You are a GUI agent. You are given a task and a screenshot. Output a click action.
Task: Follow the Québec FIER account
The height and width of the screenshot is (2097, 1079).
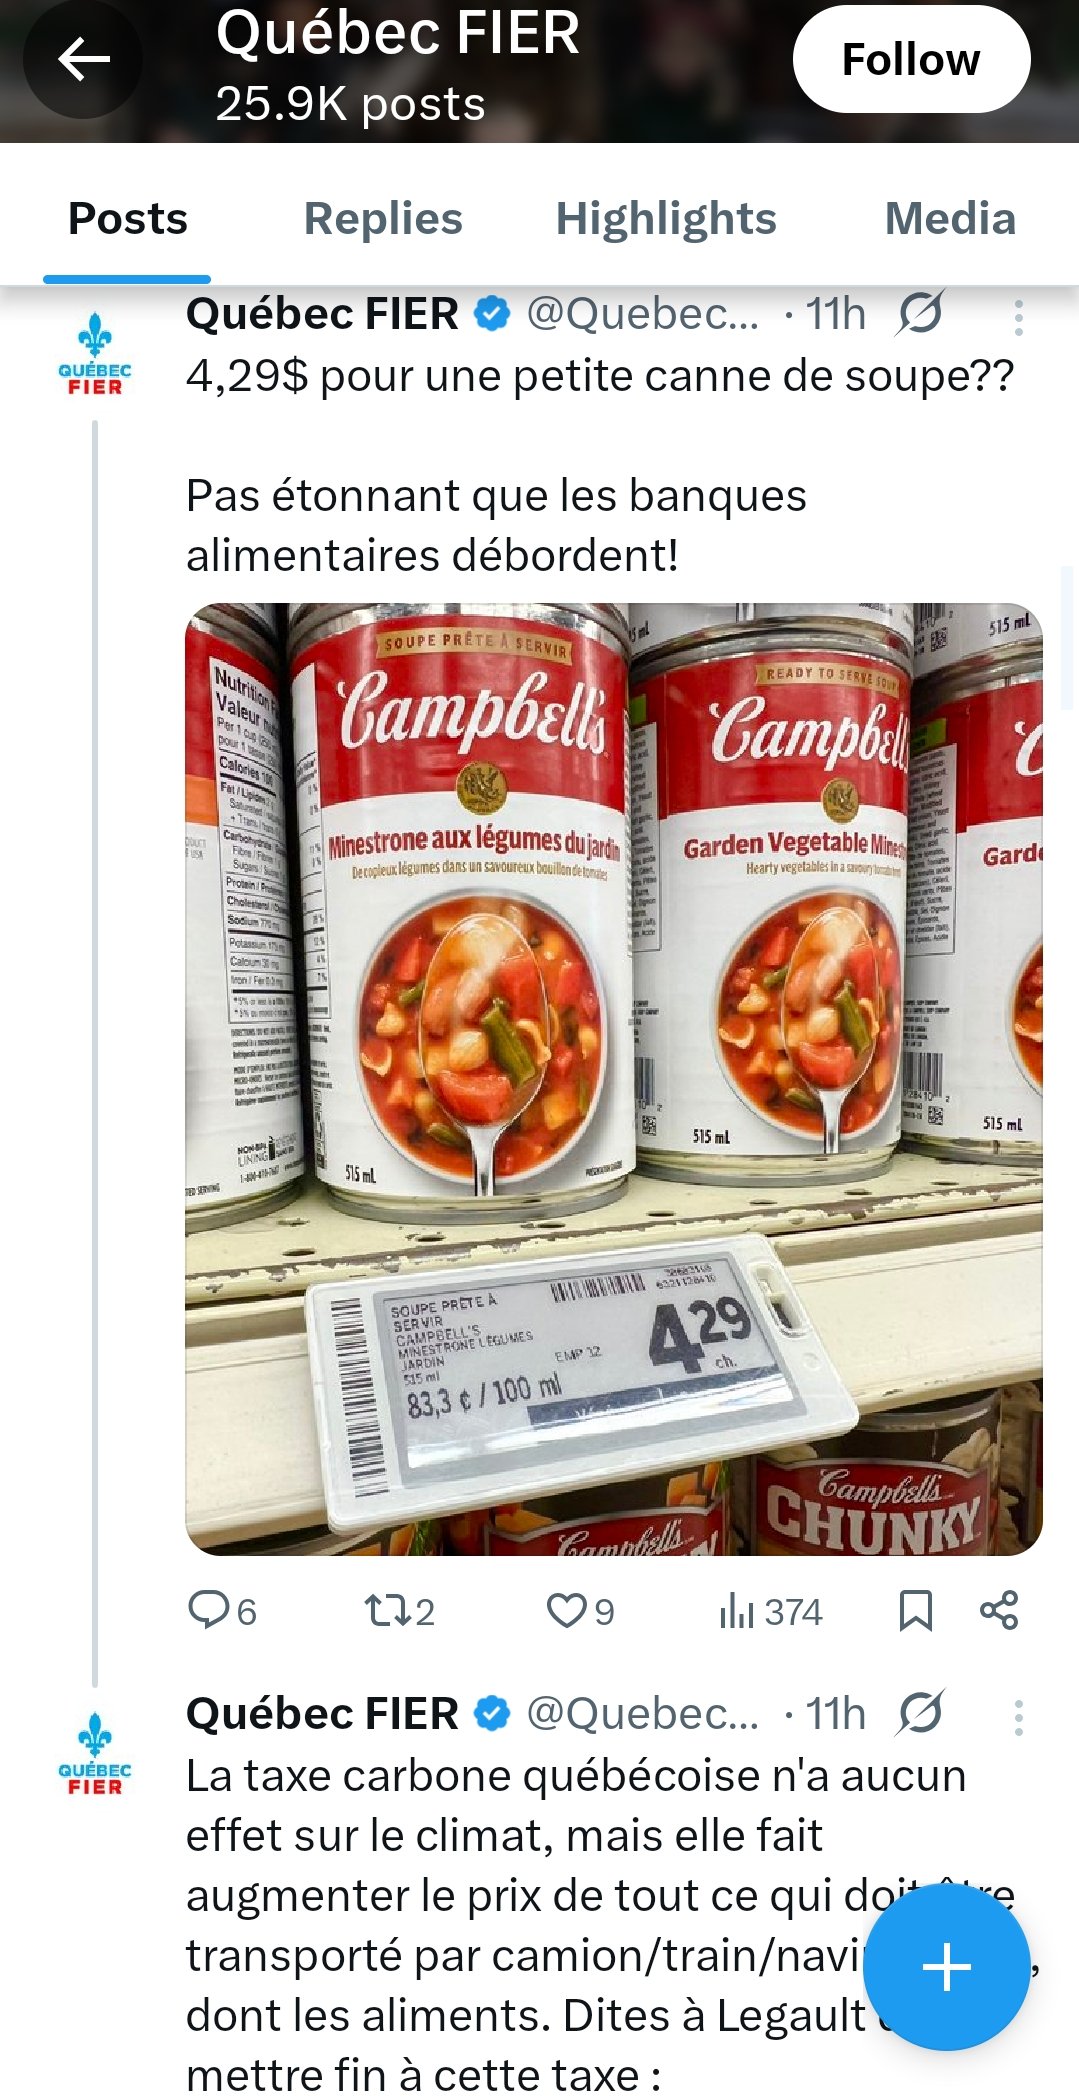[911, 59]
